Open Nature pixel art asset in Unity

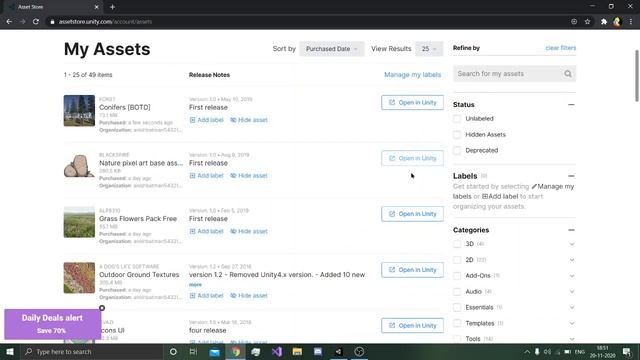[412, 158]
